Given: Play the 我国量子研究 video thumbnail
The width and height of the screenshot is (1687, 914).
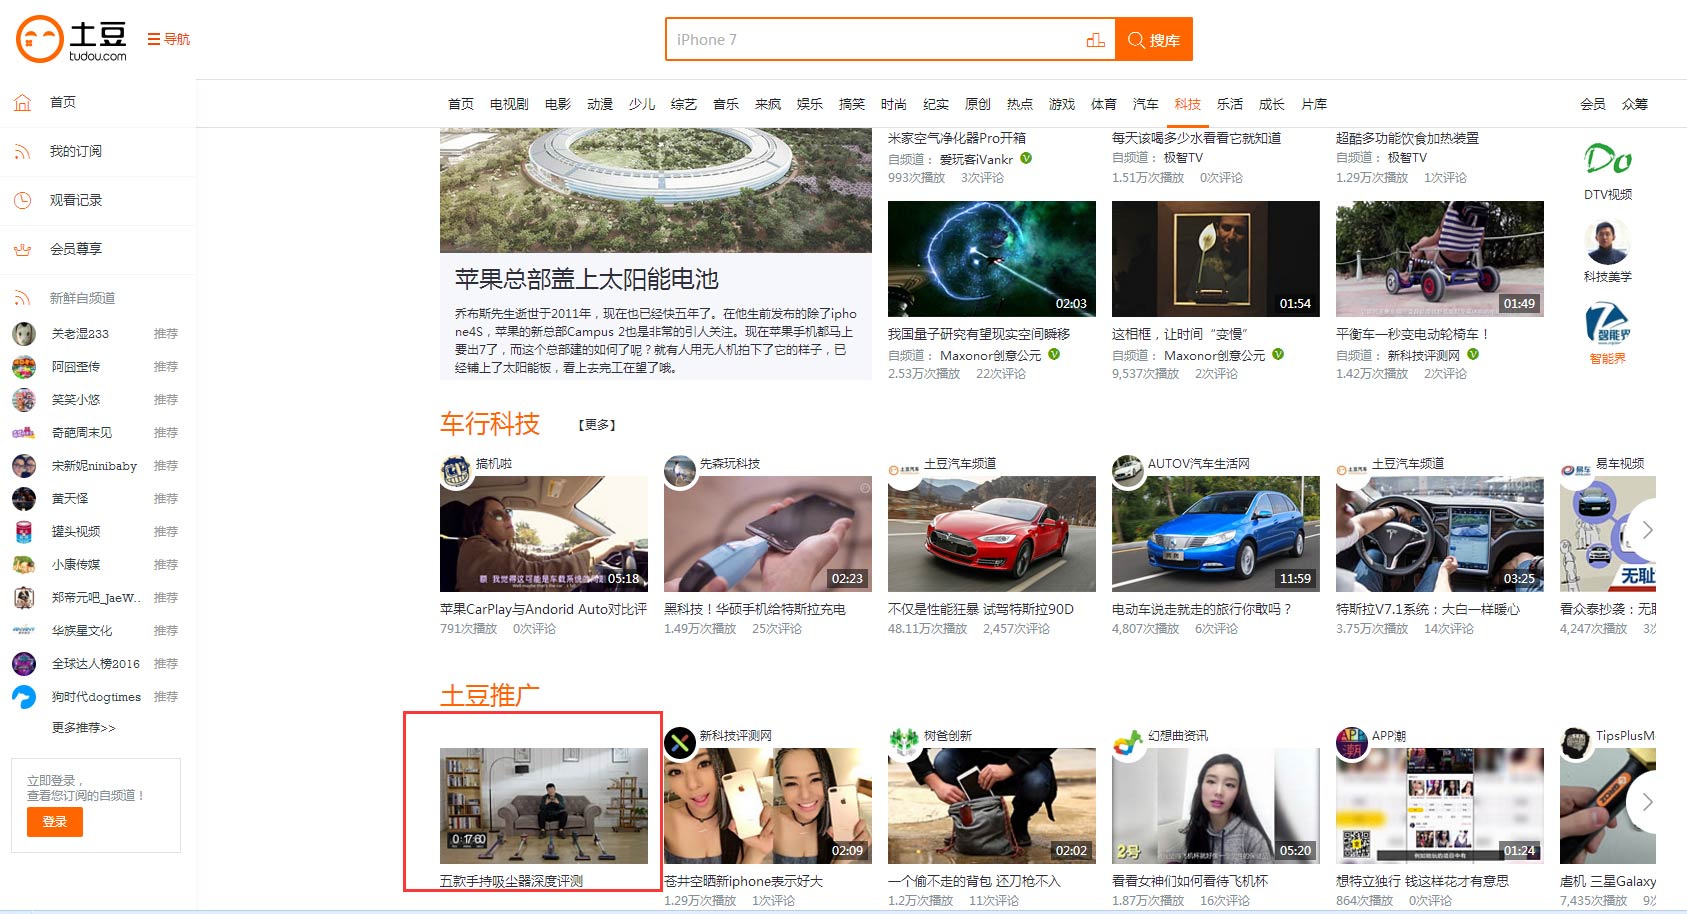Looking at the screenshot, I should tap(992, 259).
